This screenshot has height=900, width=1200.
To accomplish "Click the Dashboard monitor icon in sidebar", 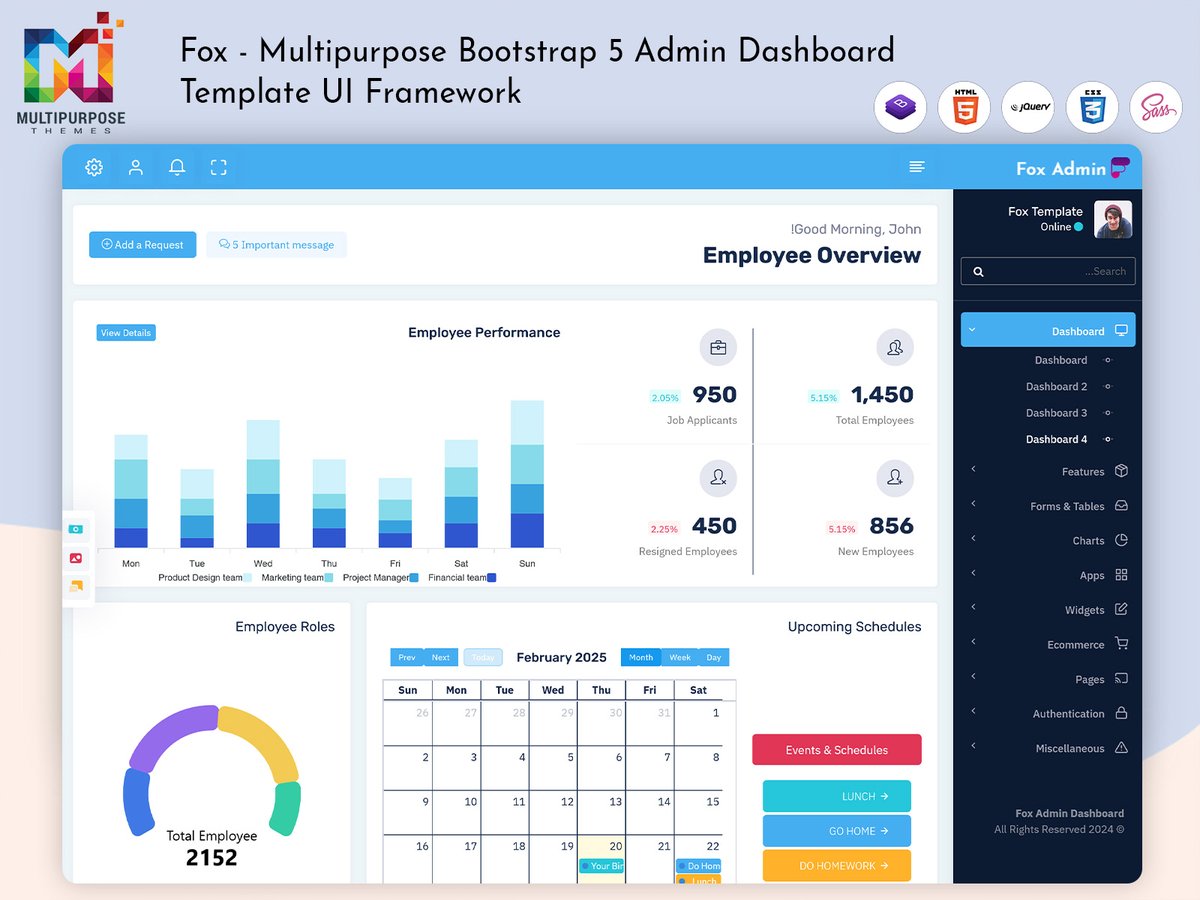I will pos(1121,330).
